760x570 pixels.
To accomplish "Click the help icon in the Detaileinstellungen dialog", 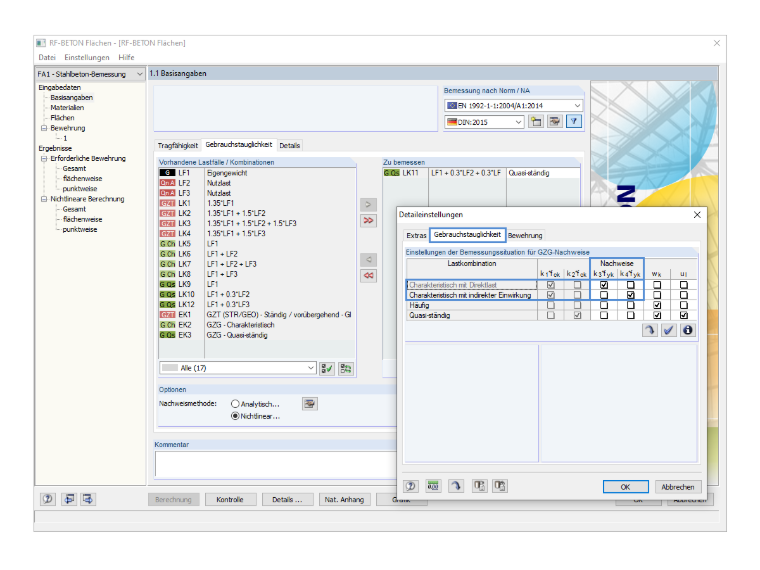I will pyautogui.click(x=411, y=486).
